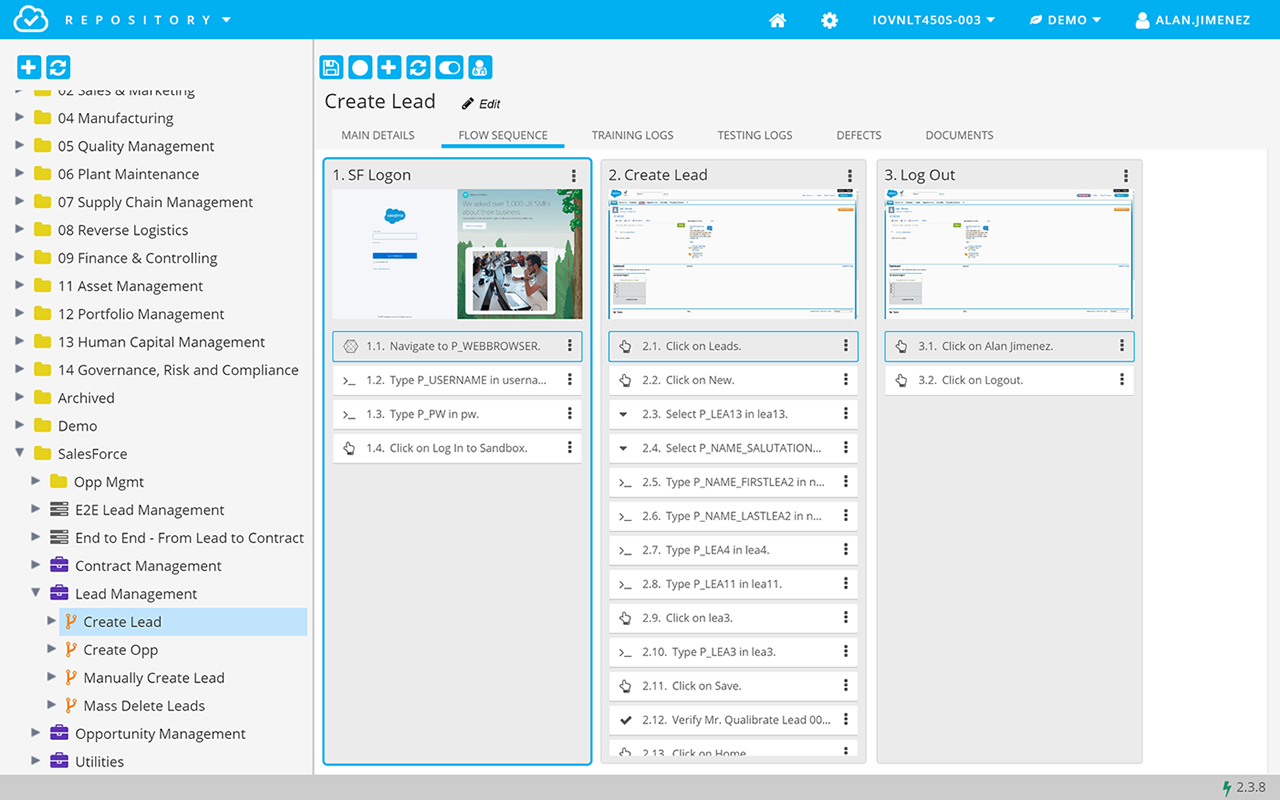Open the options menu for 2. Create Lead card
The width and height of the screenshot is (1280, 800).
tap(850, 175)
